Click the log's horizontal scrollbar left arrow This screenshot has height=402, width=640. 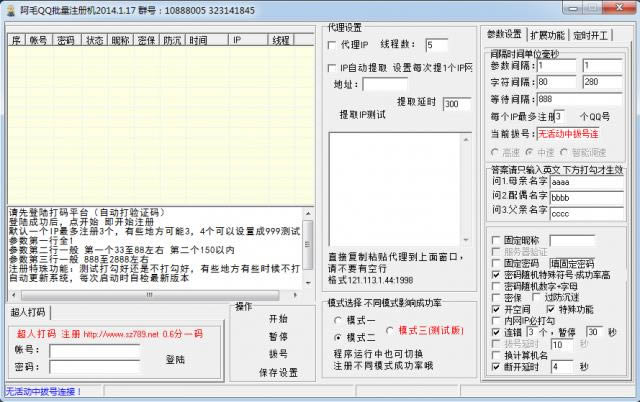click(14, 295)
